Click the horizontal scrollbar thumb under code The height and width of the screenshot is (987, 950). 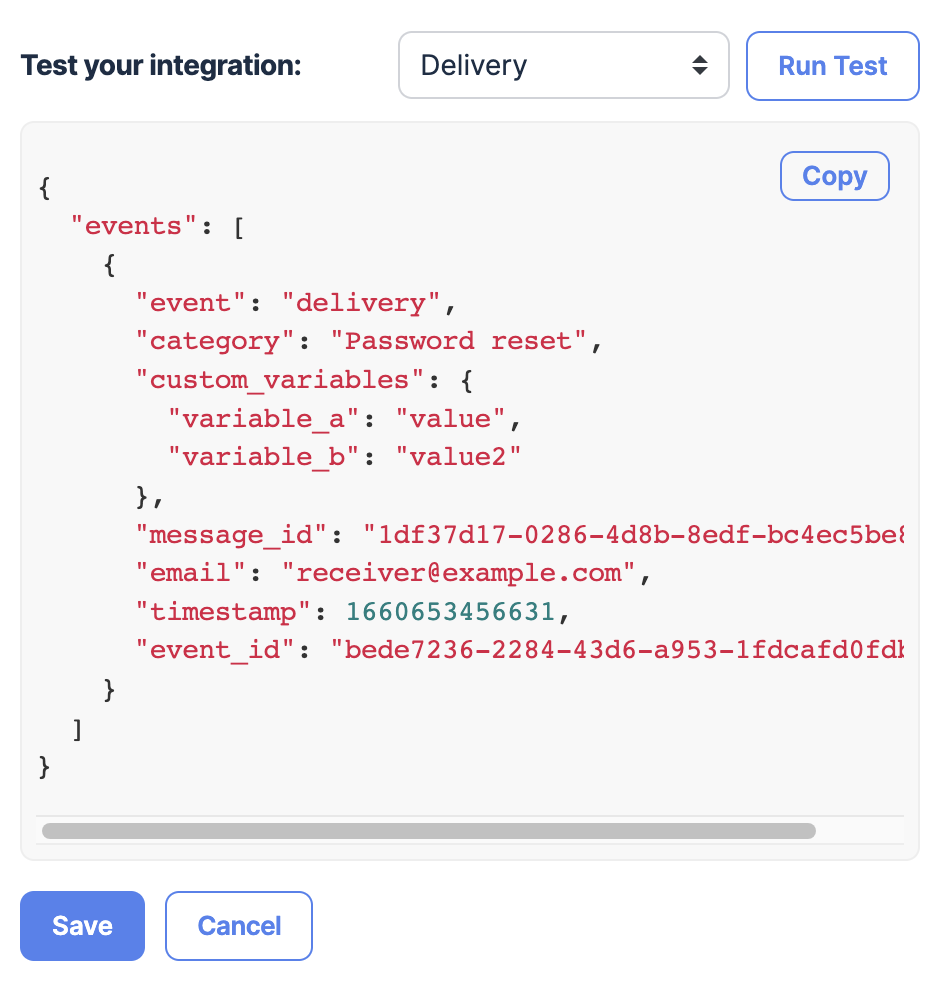click(x=428, y=831)
